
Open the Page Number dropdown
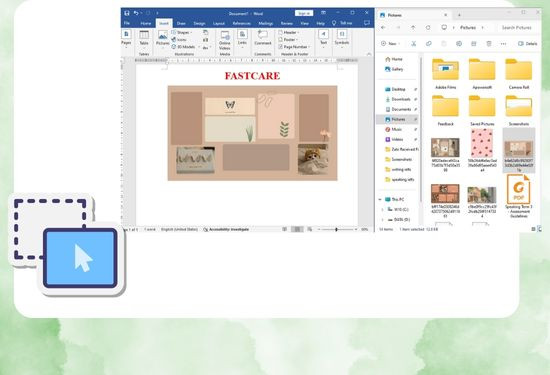[x=294, y=47]
